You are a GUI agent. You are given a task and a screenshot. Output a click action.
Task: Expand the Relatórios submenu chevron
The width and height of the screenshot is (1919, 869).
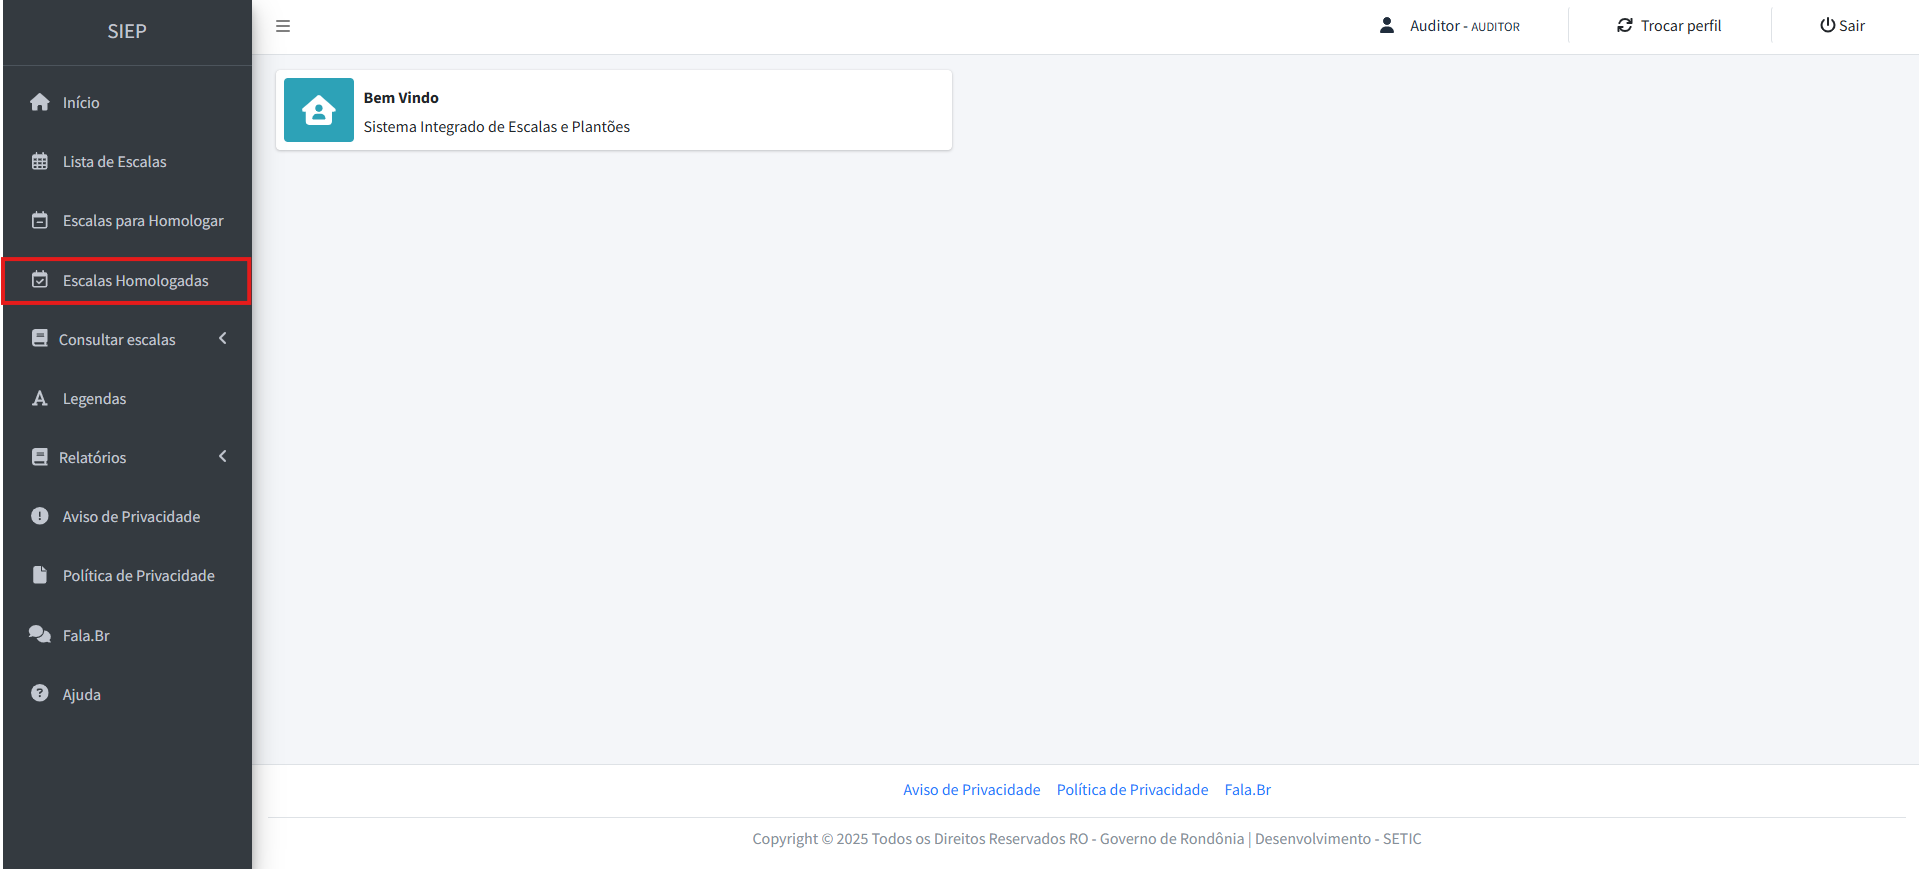click(223, 457)
